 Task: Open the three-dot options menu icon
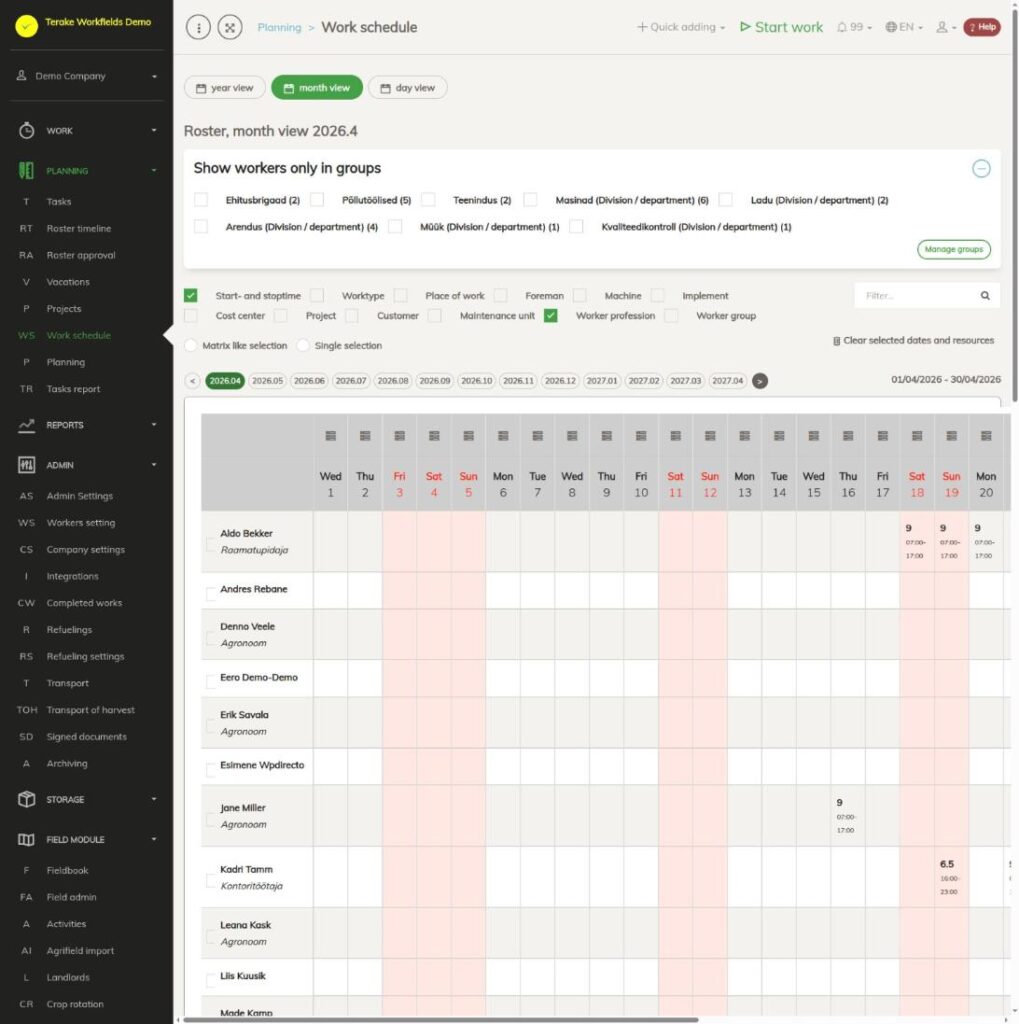pos(199,27)
